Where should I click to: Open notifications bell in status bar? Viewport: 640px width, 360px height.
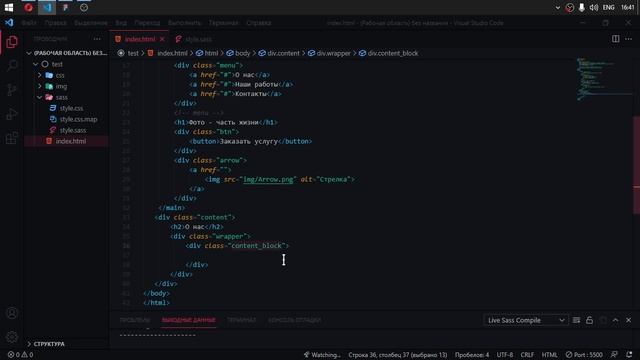629,355
